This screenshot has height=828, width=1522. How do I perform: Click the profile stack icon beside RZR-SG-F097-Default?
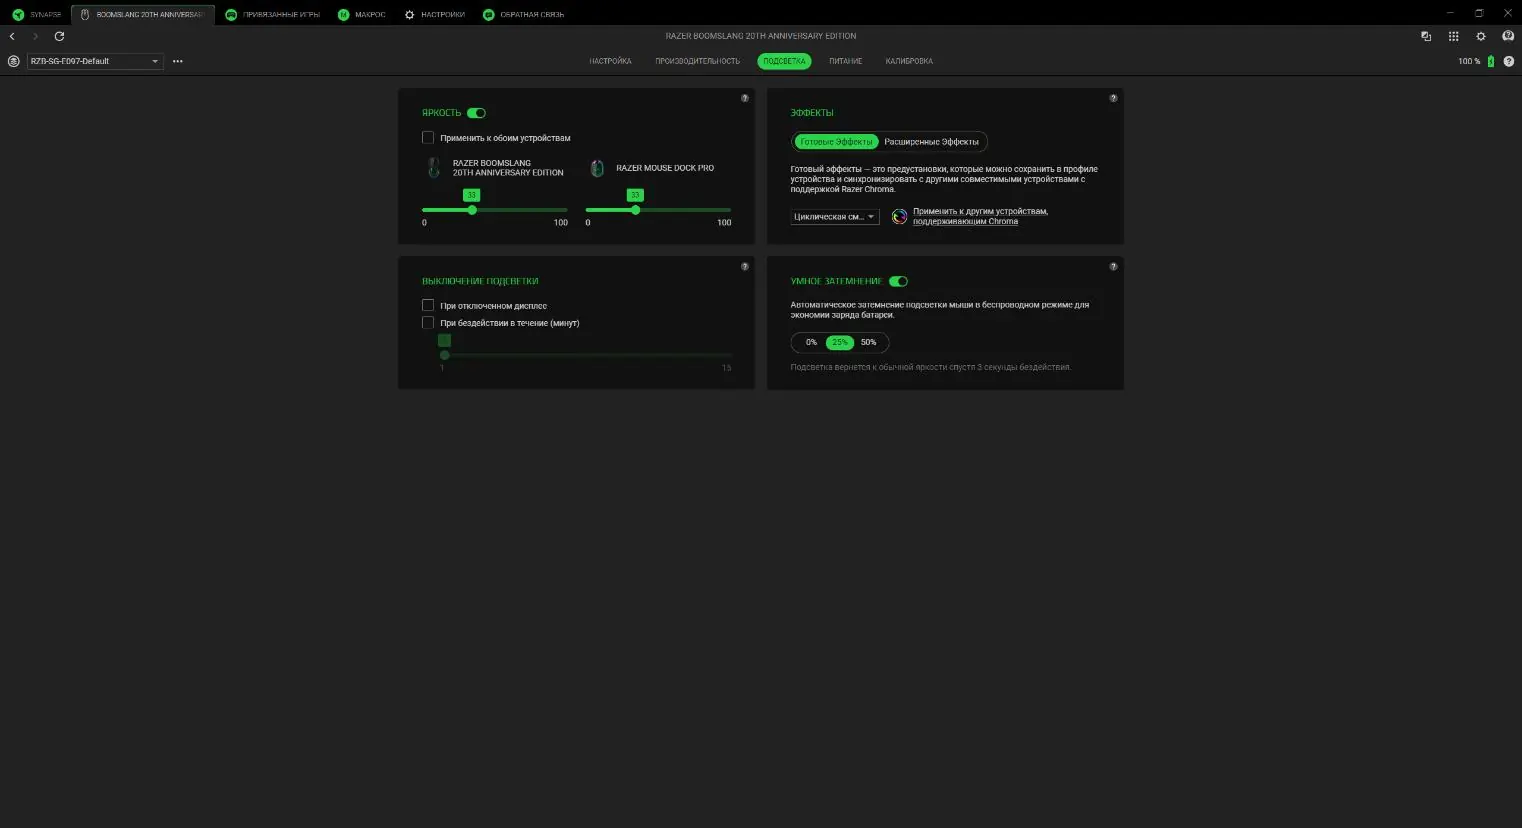(x=13, y=61)
